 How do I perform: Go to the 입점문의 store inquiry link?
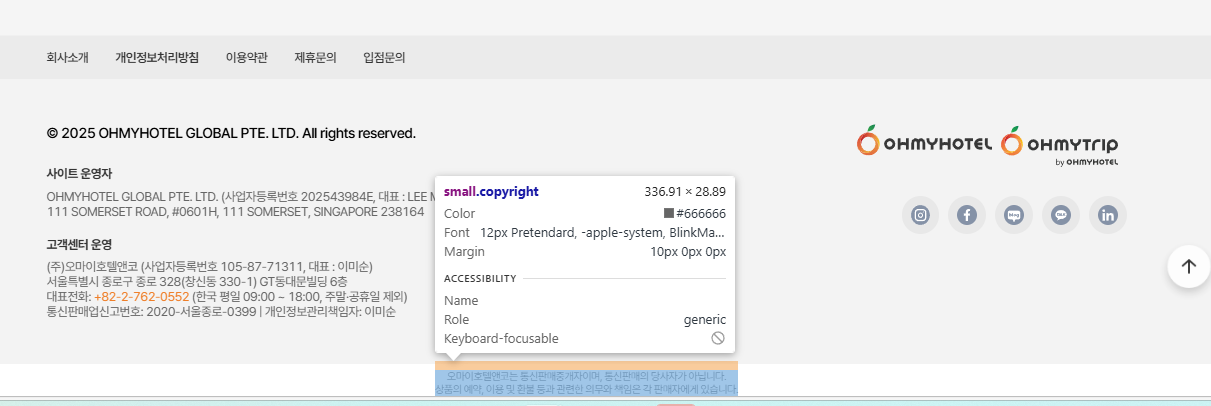click(x=384, y=58)
